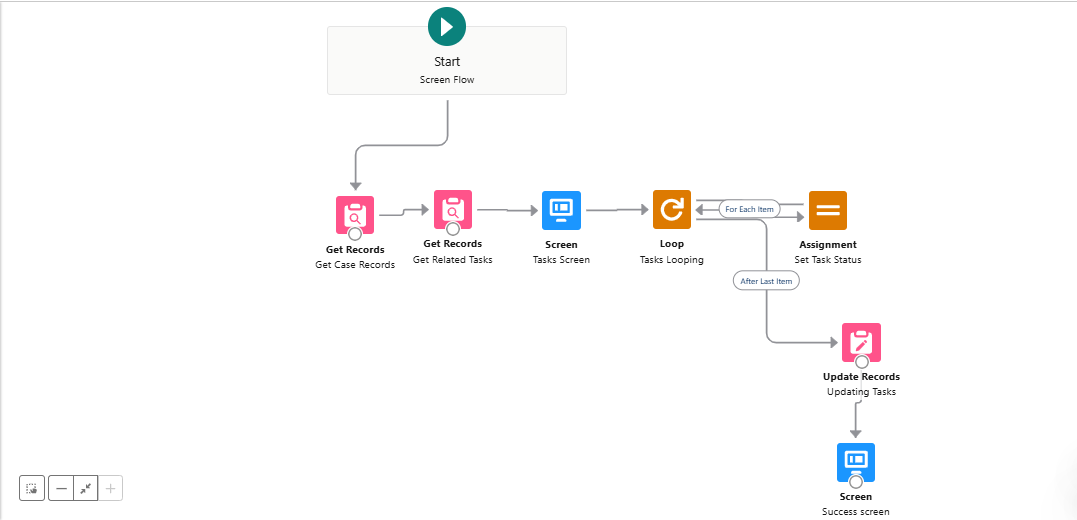Click the 'Get Related Tasks' text label
Screen dimensions: 1077x520
pos(452,260)
